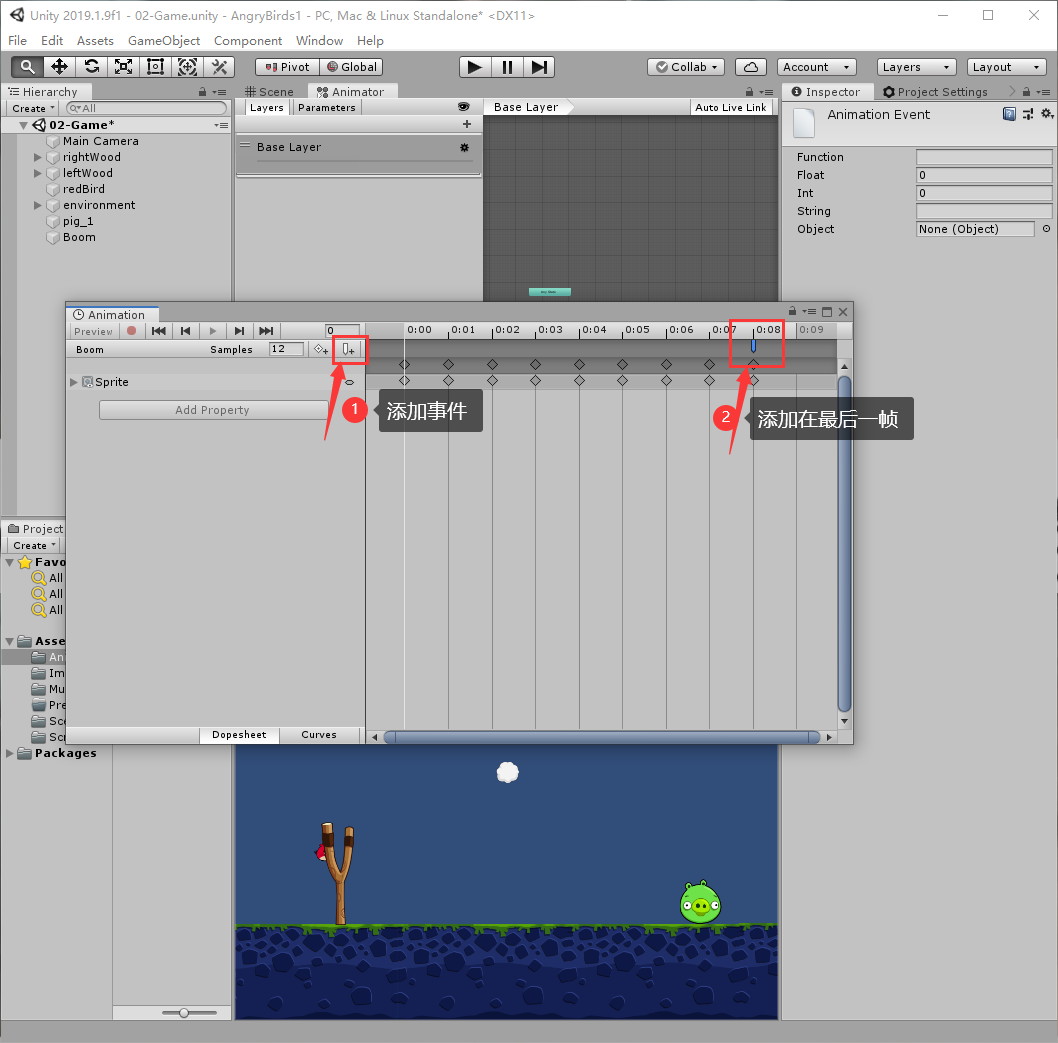Toggle Animator parameters eye visibility
The width and height of the screenshot is (1058, 1043).
[464, 107]
